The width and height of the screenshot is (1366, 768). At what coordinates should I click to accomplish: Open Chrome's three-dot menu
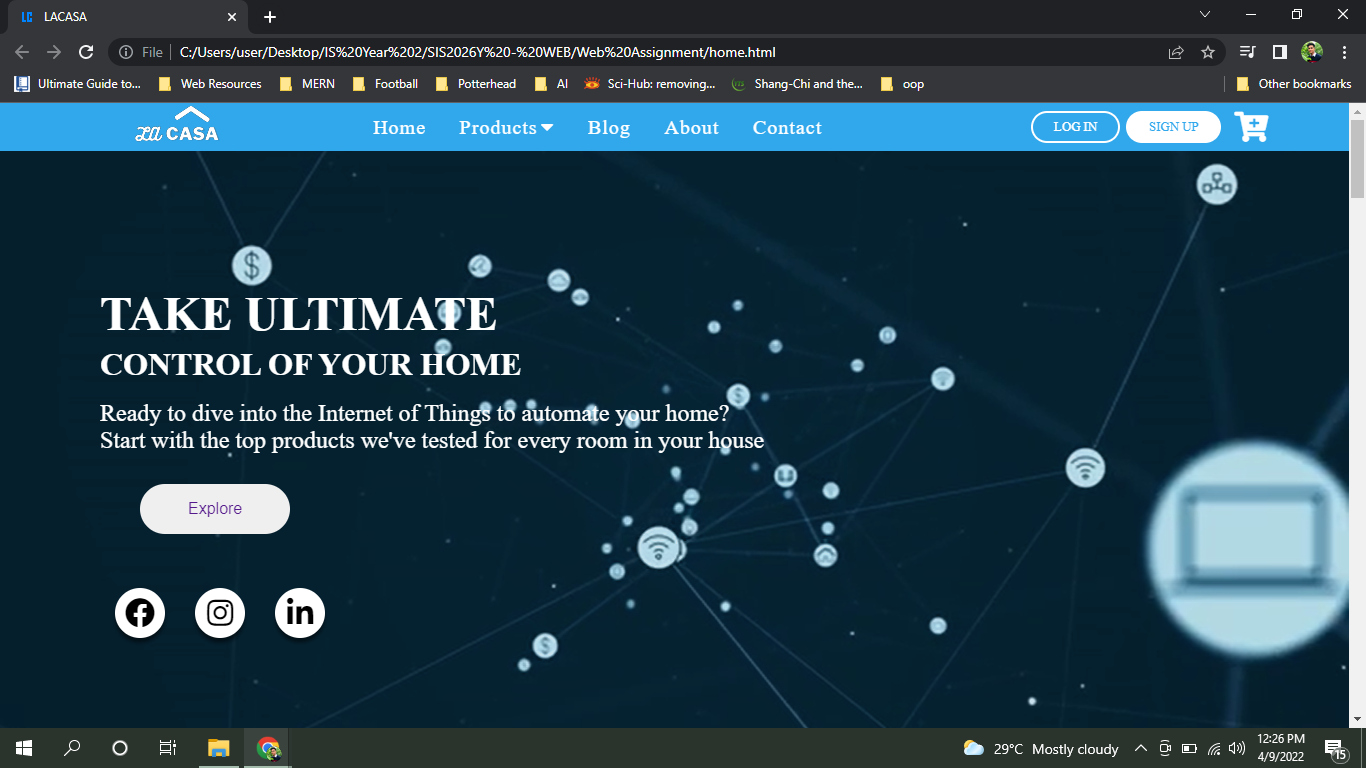(x=1344, y=52)
